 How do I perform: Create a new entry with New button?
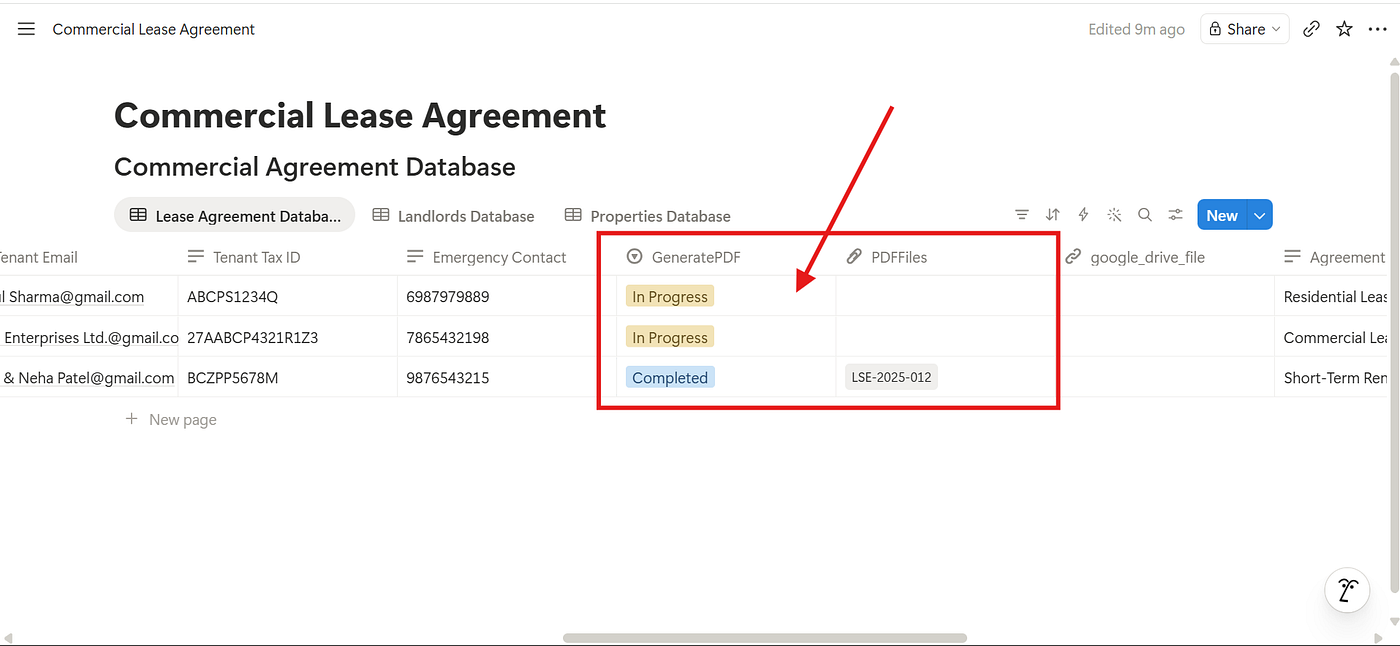click(1222, 215)
